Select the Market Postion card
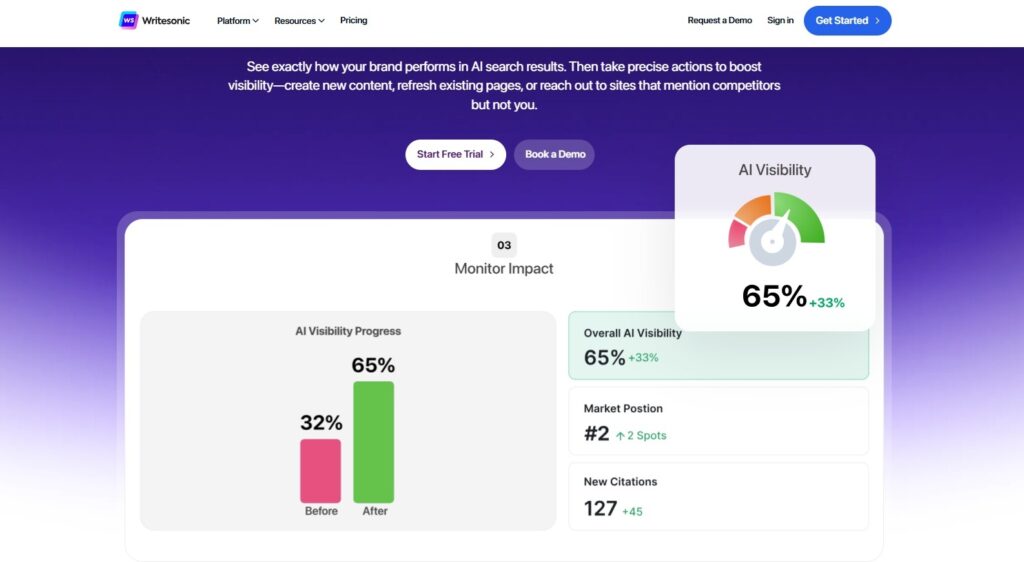This screenshot has width=1024, height=562. click(x=718, y=421)
